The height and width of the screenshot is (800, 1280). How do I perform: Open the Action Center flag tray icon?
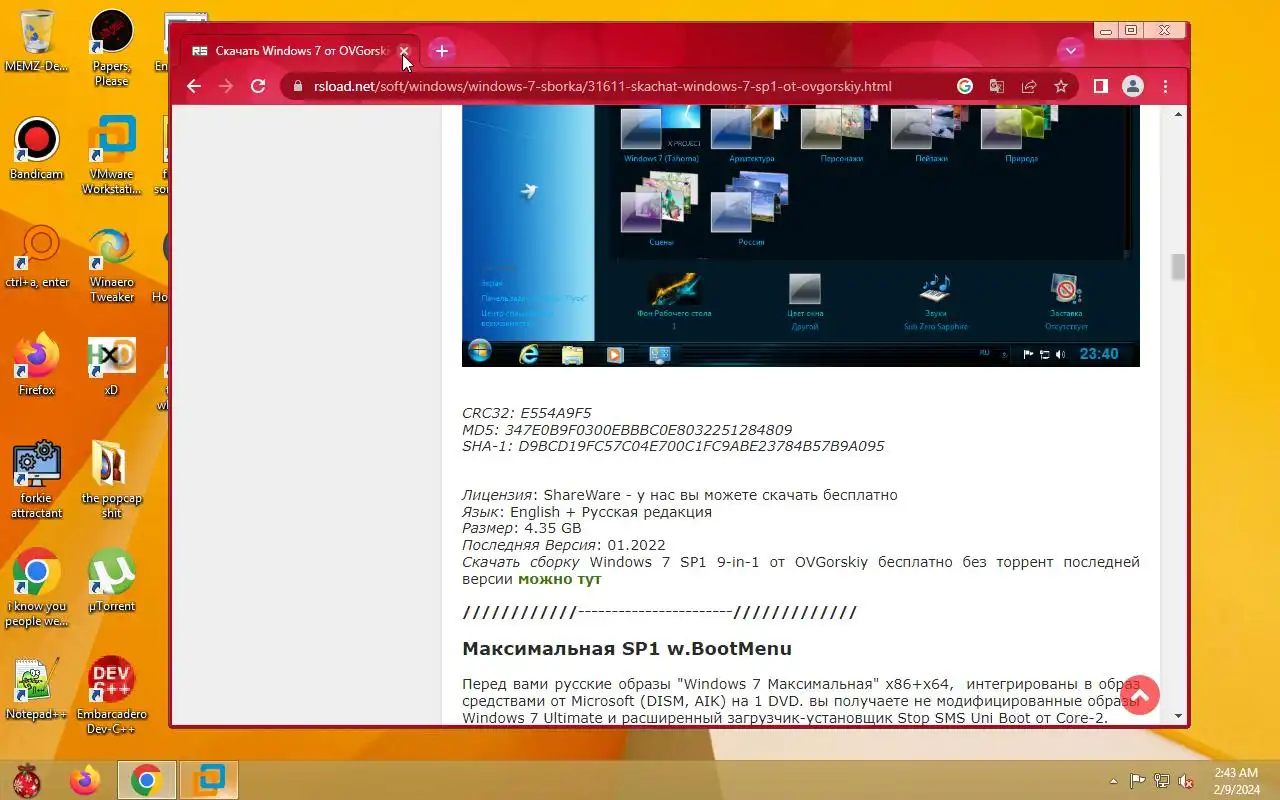pyautogui.click(x=1137, y=781)
